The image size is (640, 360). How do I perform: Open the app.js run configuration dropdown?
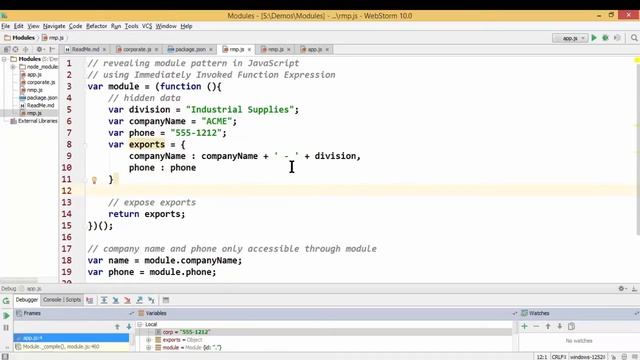[570, 38]
